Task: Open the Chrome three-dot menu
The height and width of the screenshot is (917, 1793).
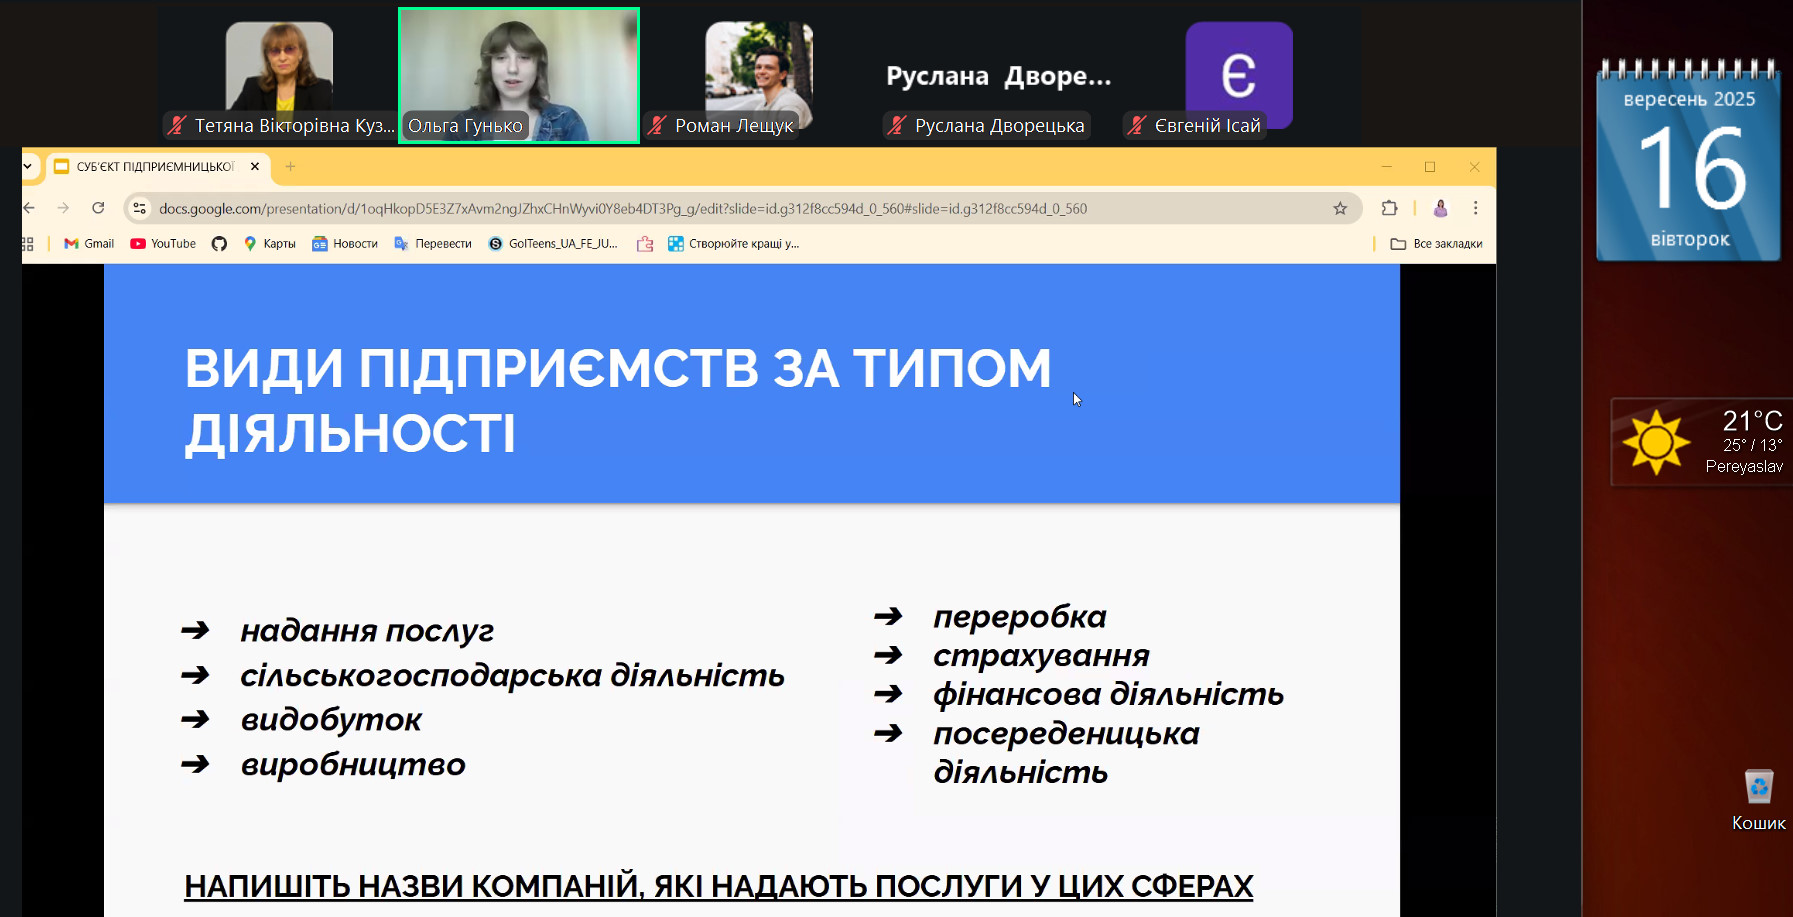Action: tap(1475, 208)
